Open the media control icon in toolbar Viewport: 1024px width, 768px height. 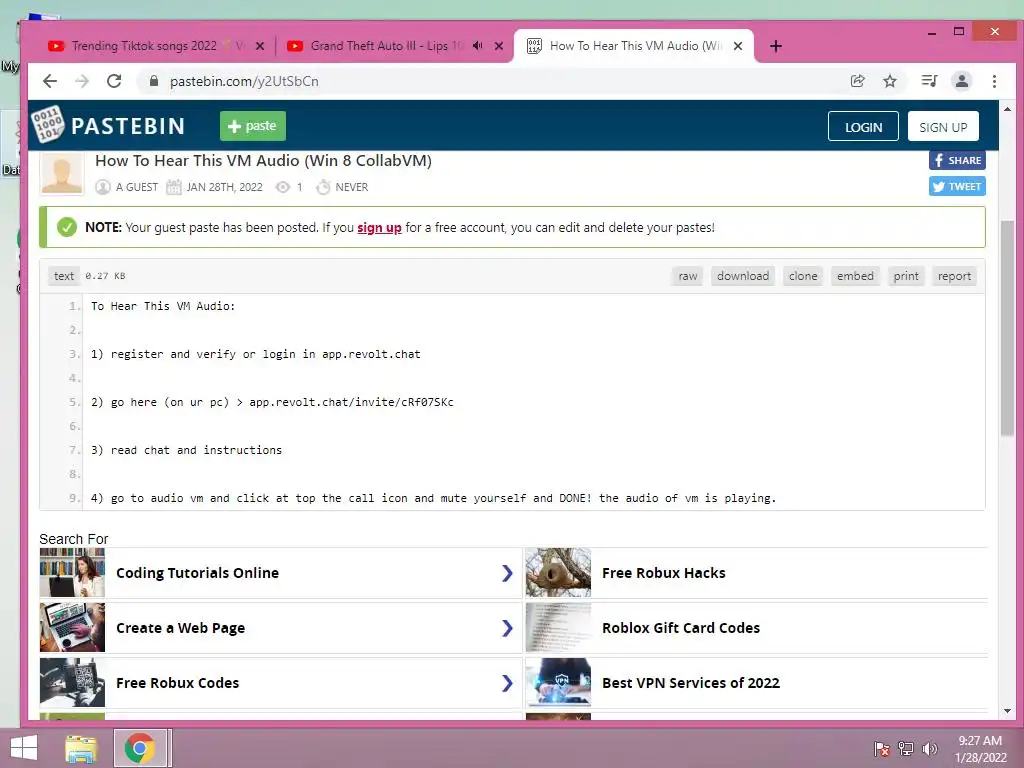[929, 81]
